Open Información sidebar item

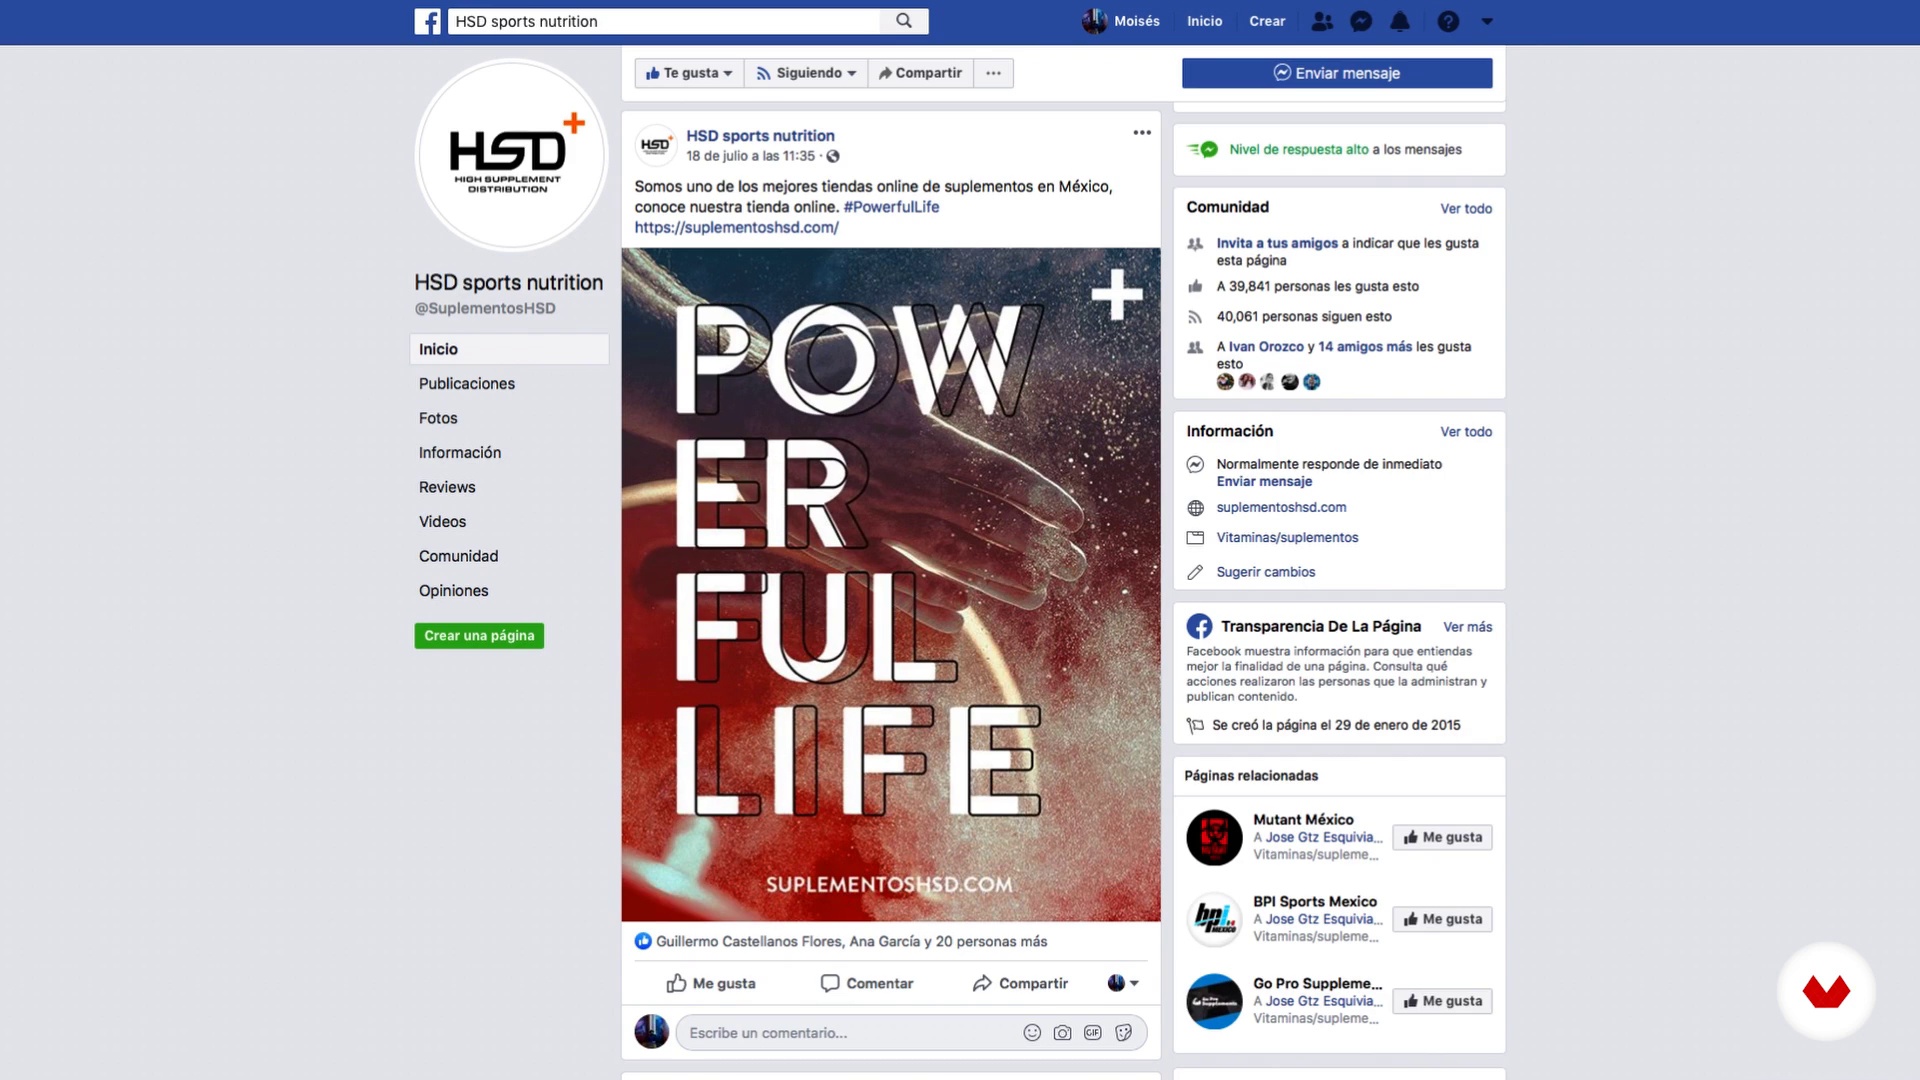tap(460, 453)
